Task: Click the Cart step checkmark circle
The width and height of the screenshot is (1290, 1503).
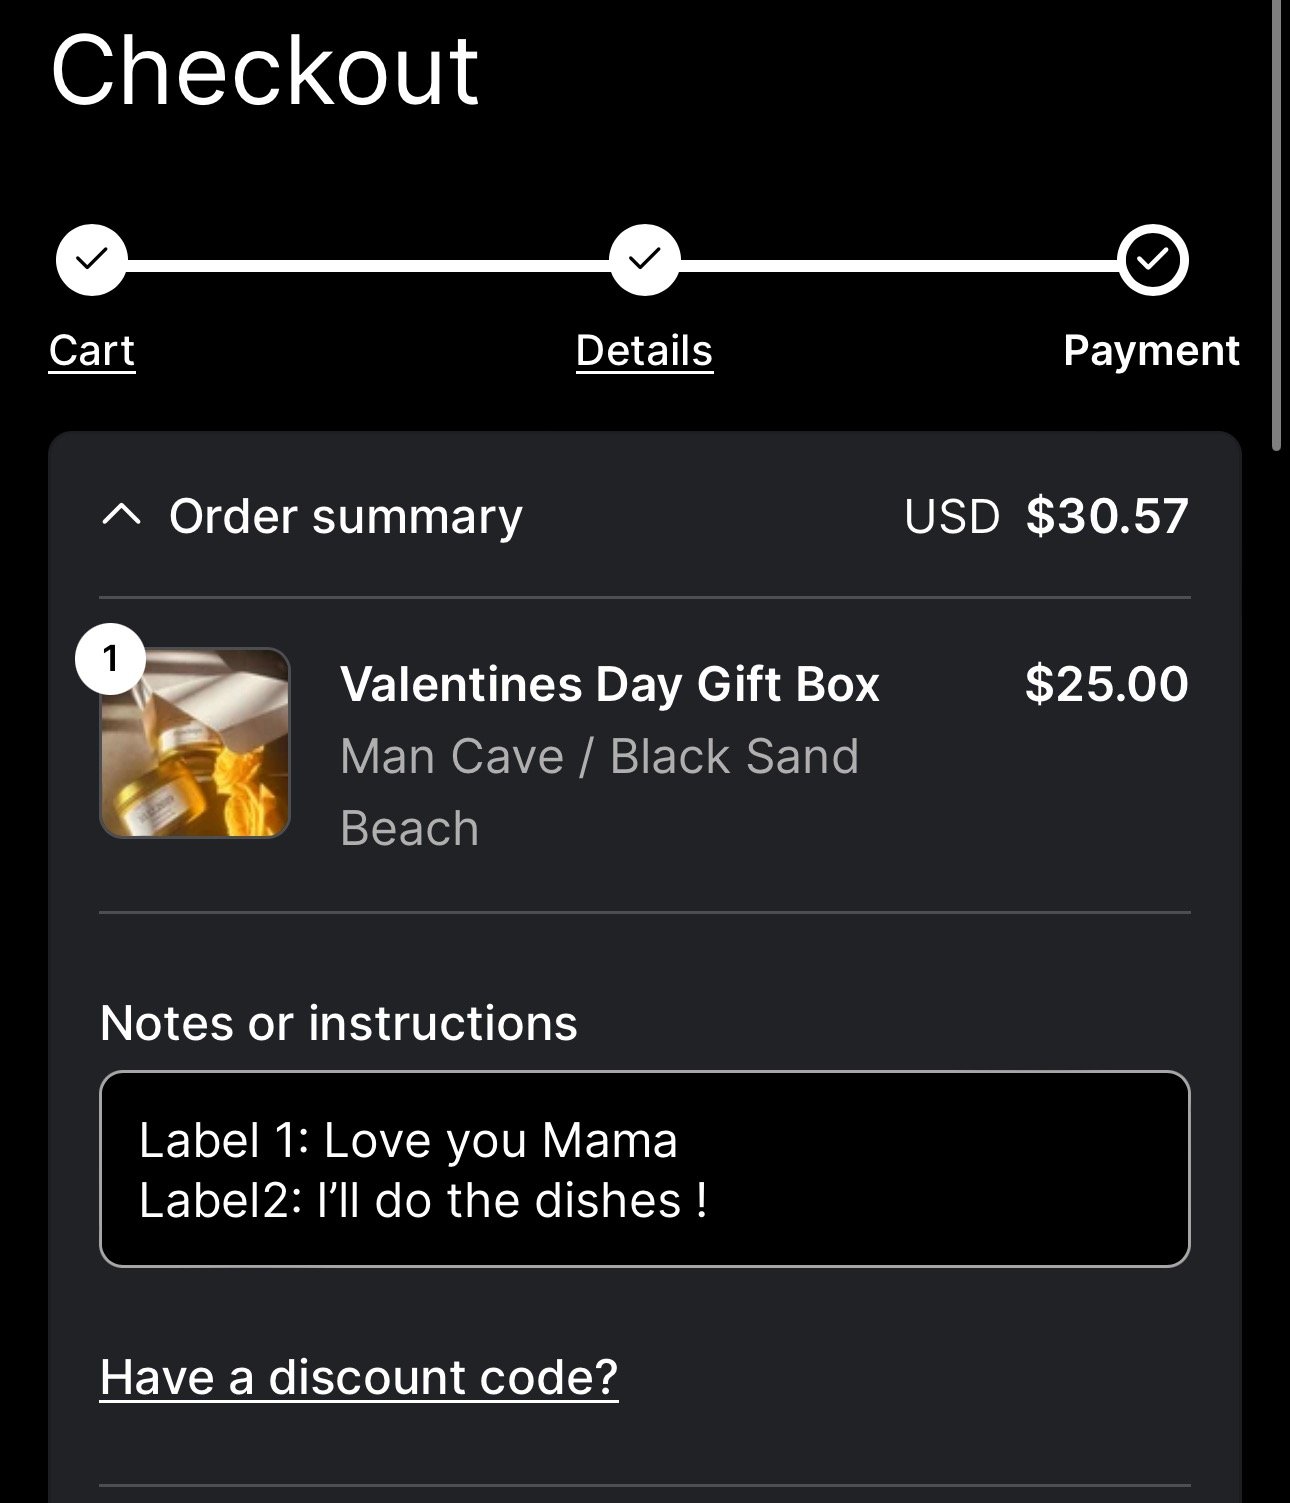Action: click(x=92, y=260)
